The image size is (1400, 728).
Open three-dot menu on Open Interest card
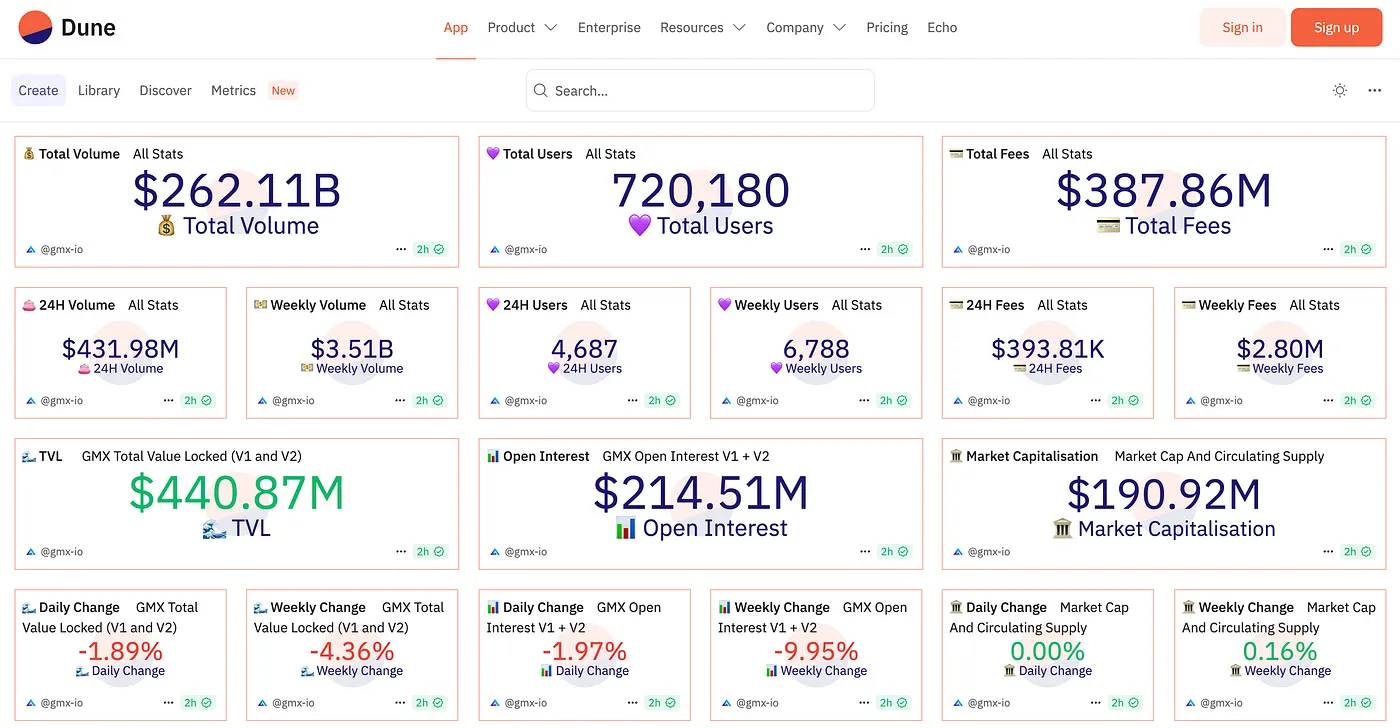[865, 551]
